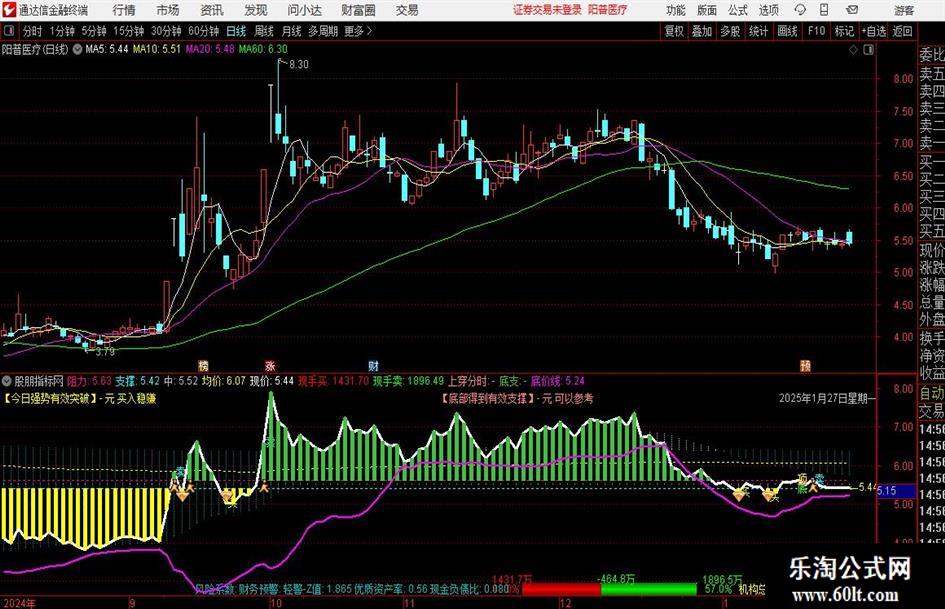Click the 阳普医疗 red title link

(x=608, y=10)
